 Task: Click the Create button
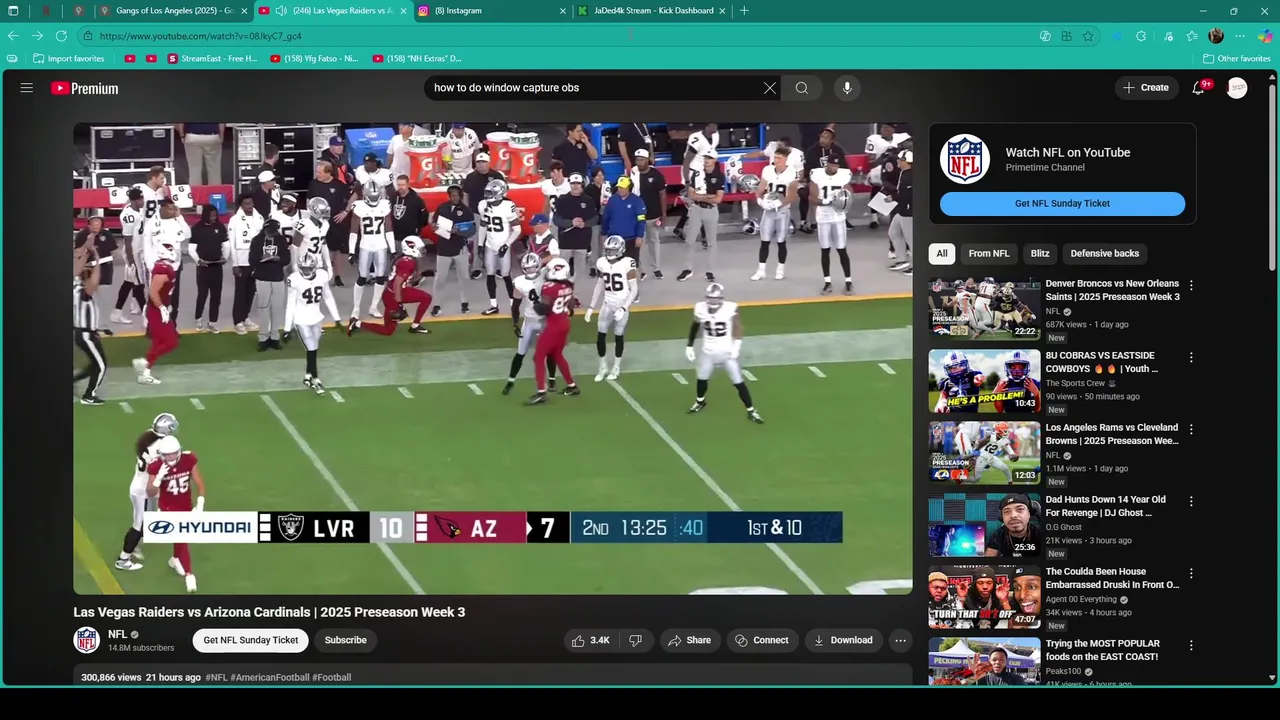point(1145,88)
